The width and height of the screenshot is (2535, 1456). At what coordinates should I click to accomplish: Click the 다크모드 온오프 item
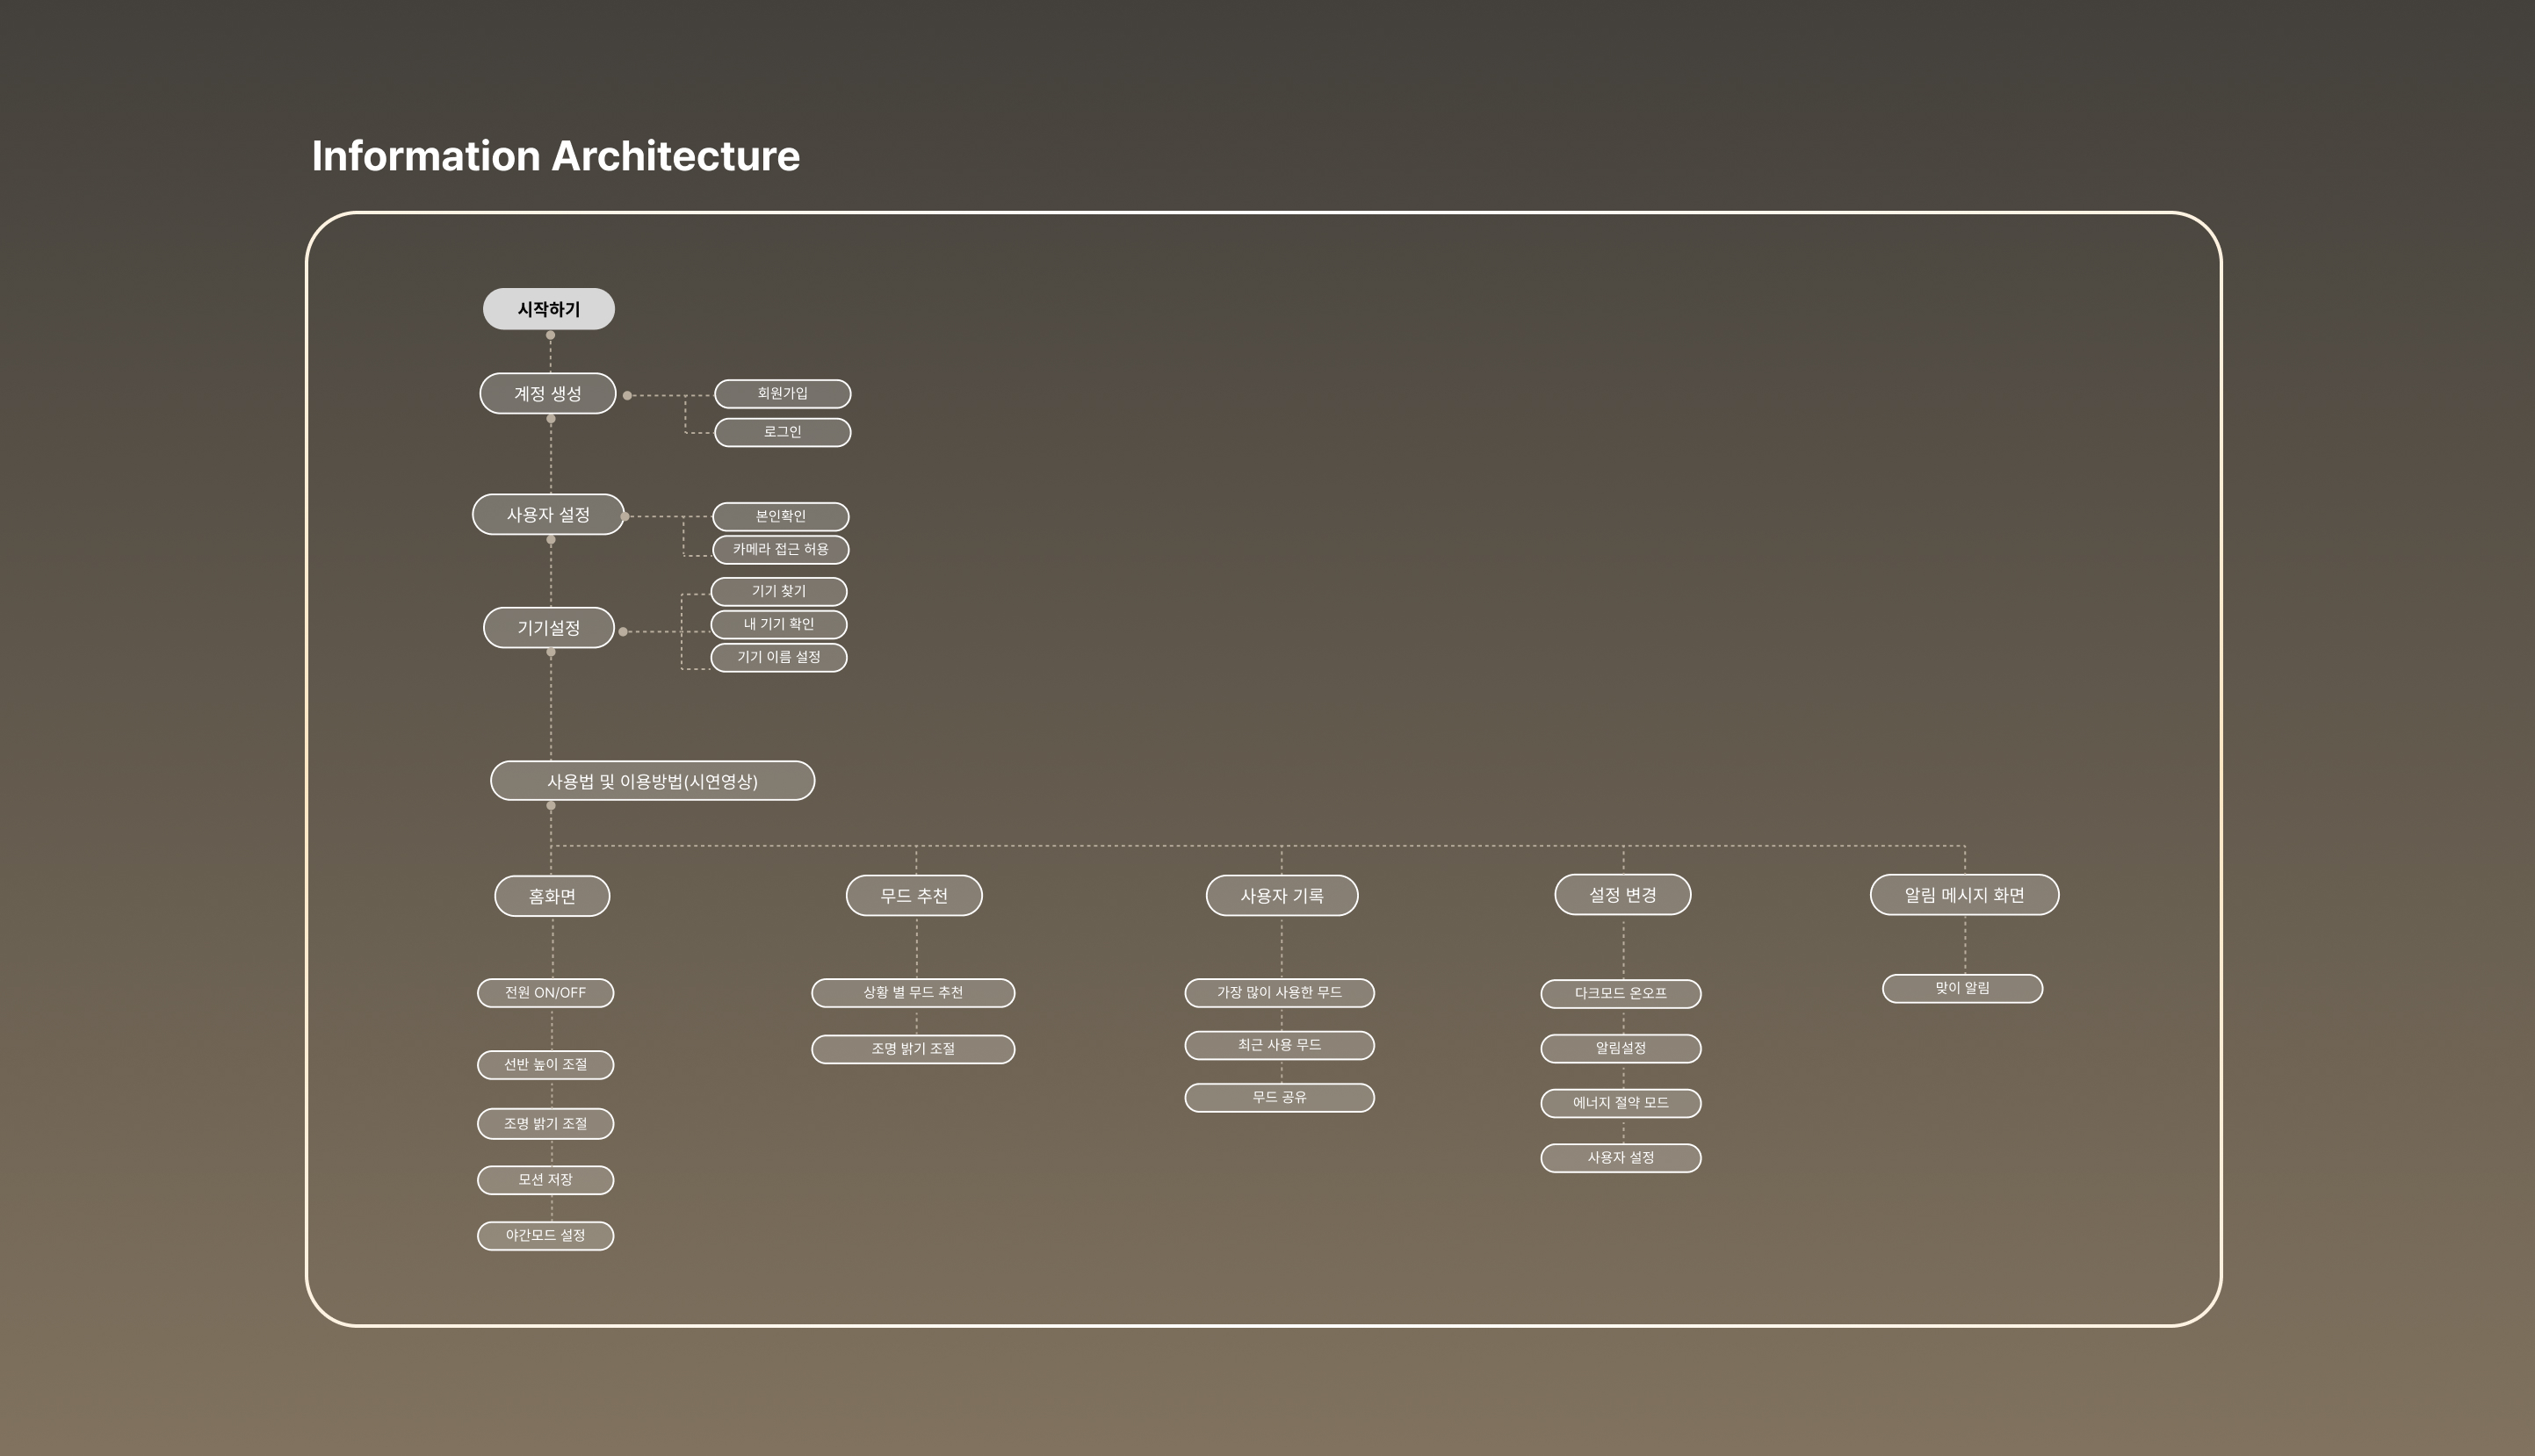click(x=1620, y=993)
